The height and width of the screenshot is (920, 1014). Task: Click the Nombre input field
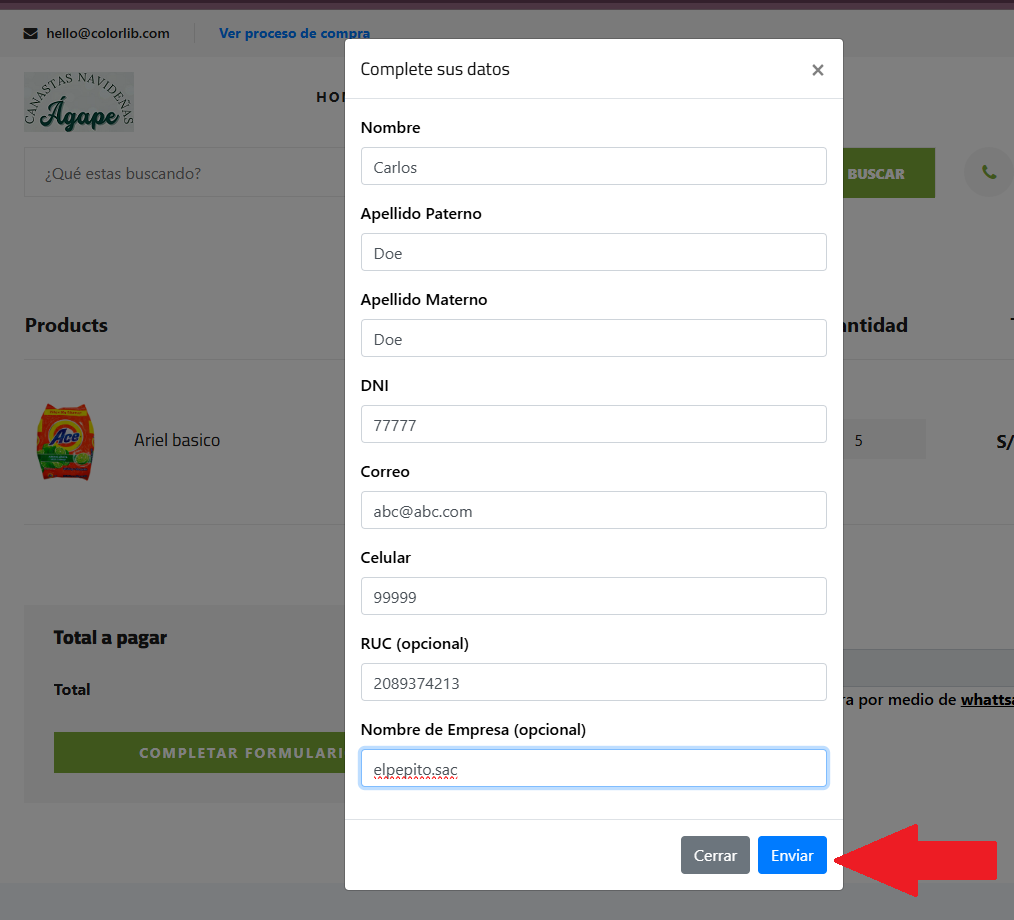tap(593, 167)
